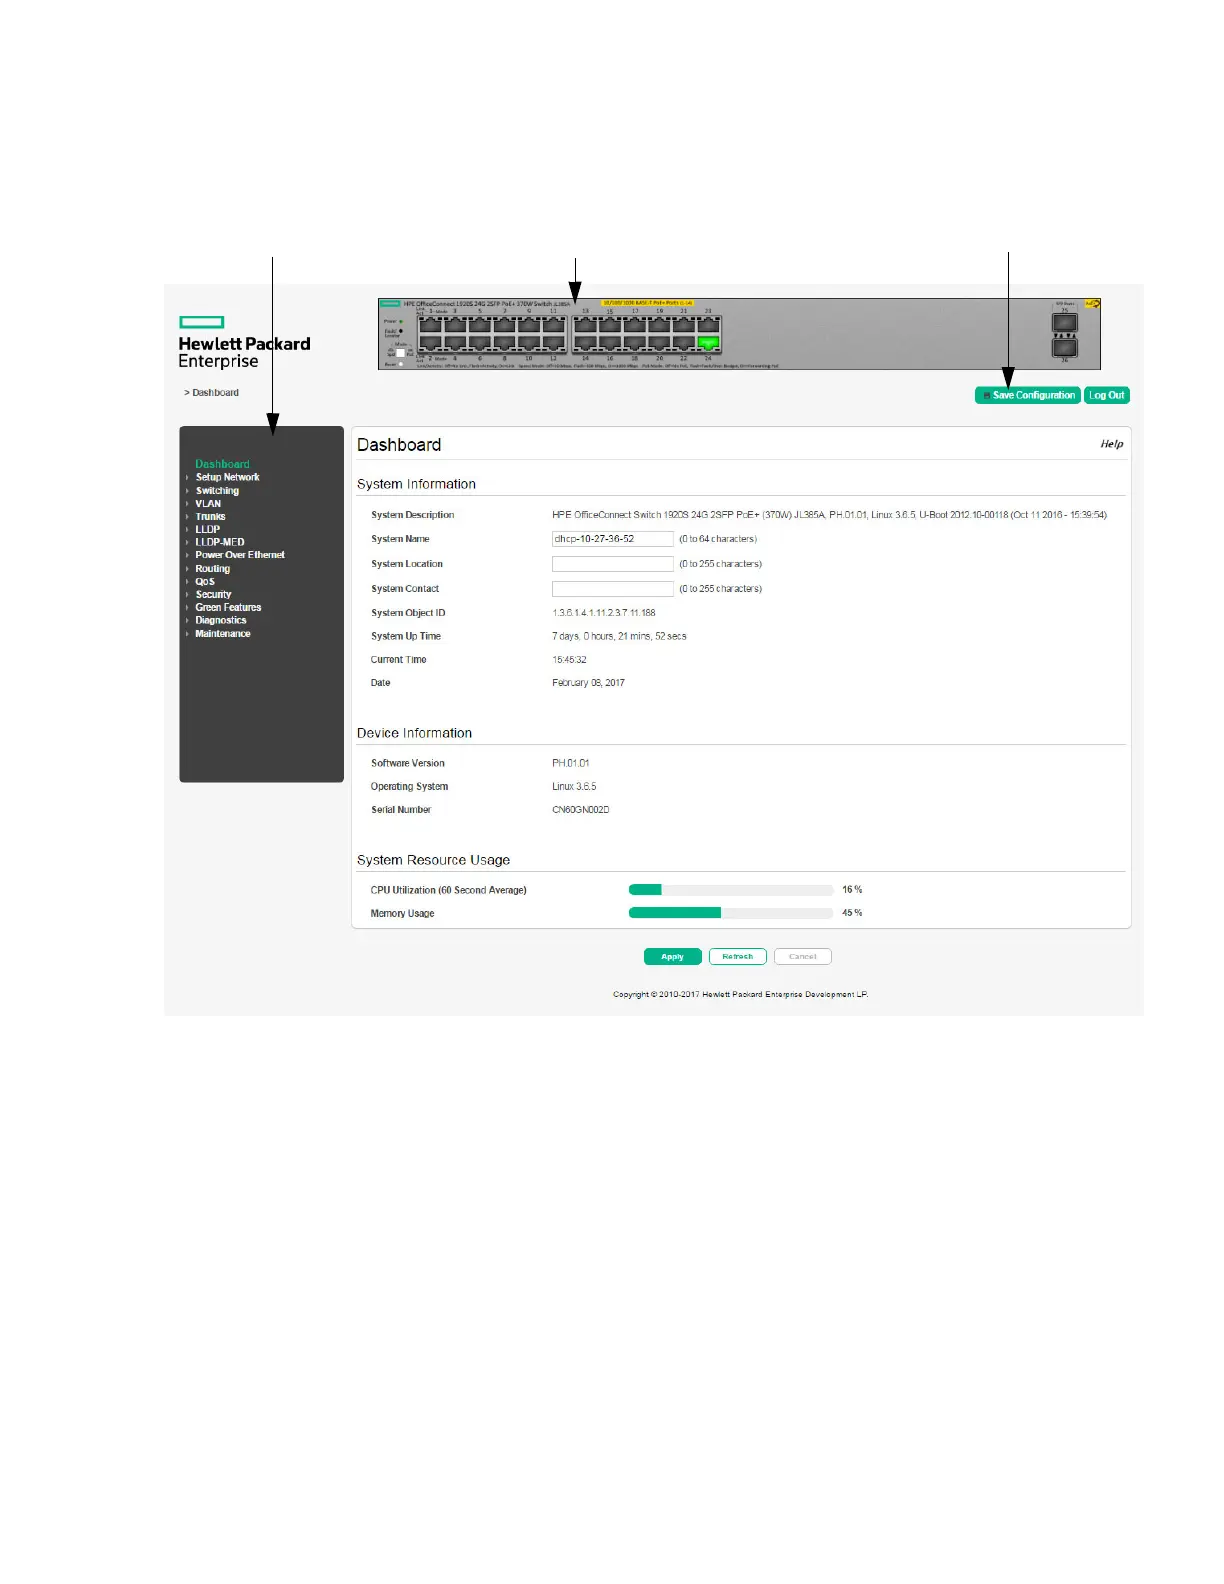The height and width of the screenshot is (1584, 1224).
Task: Click the System Object ID value
Action: 604,613
